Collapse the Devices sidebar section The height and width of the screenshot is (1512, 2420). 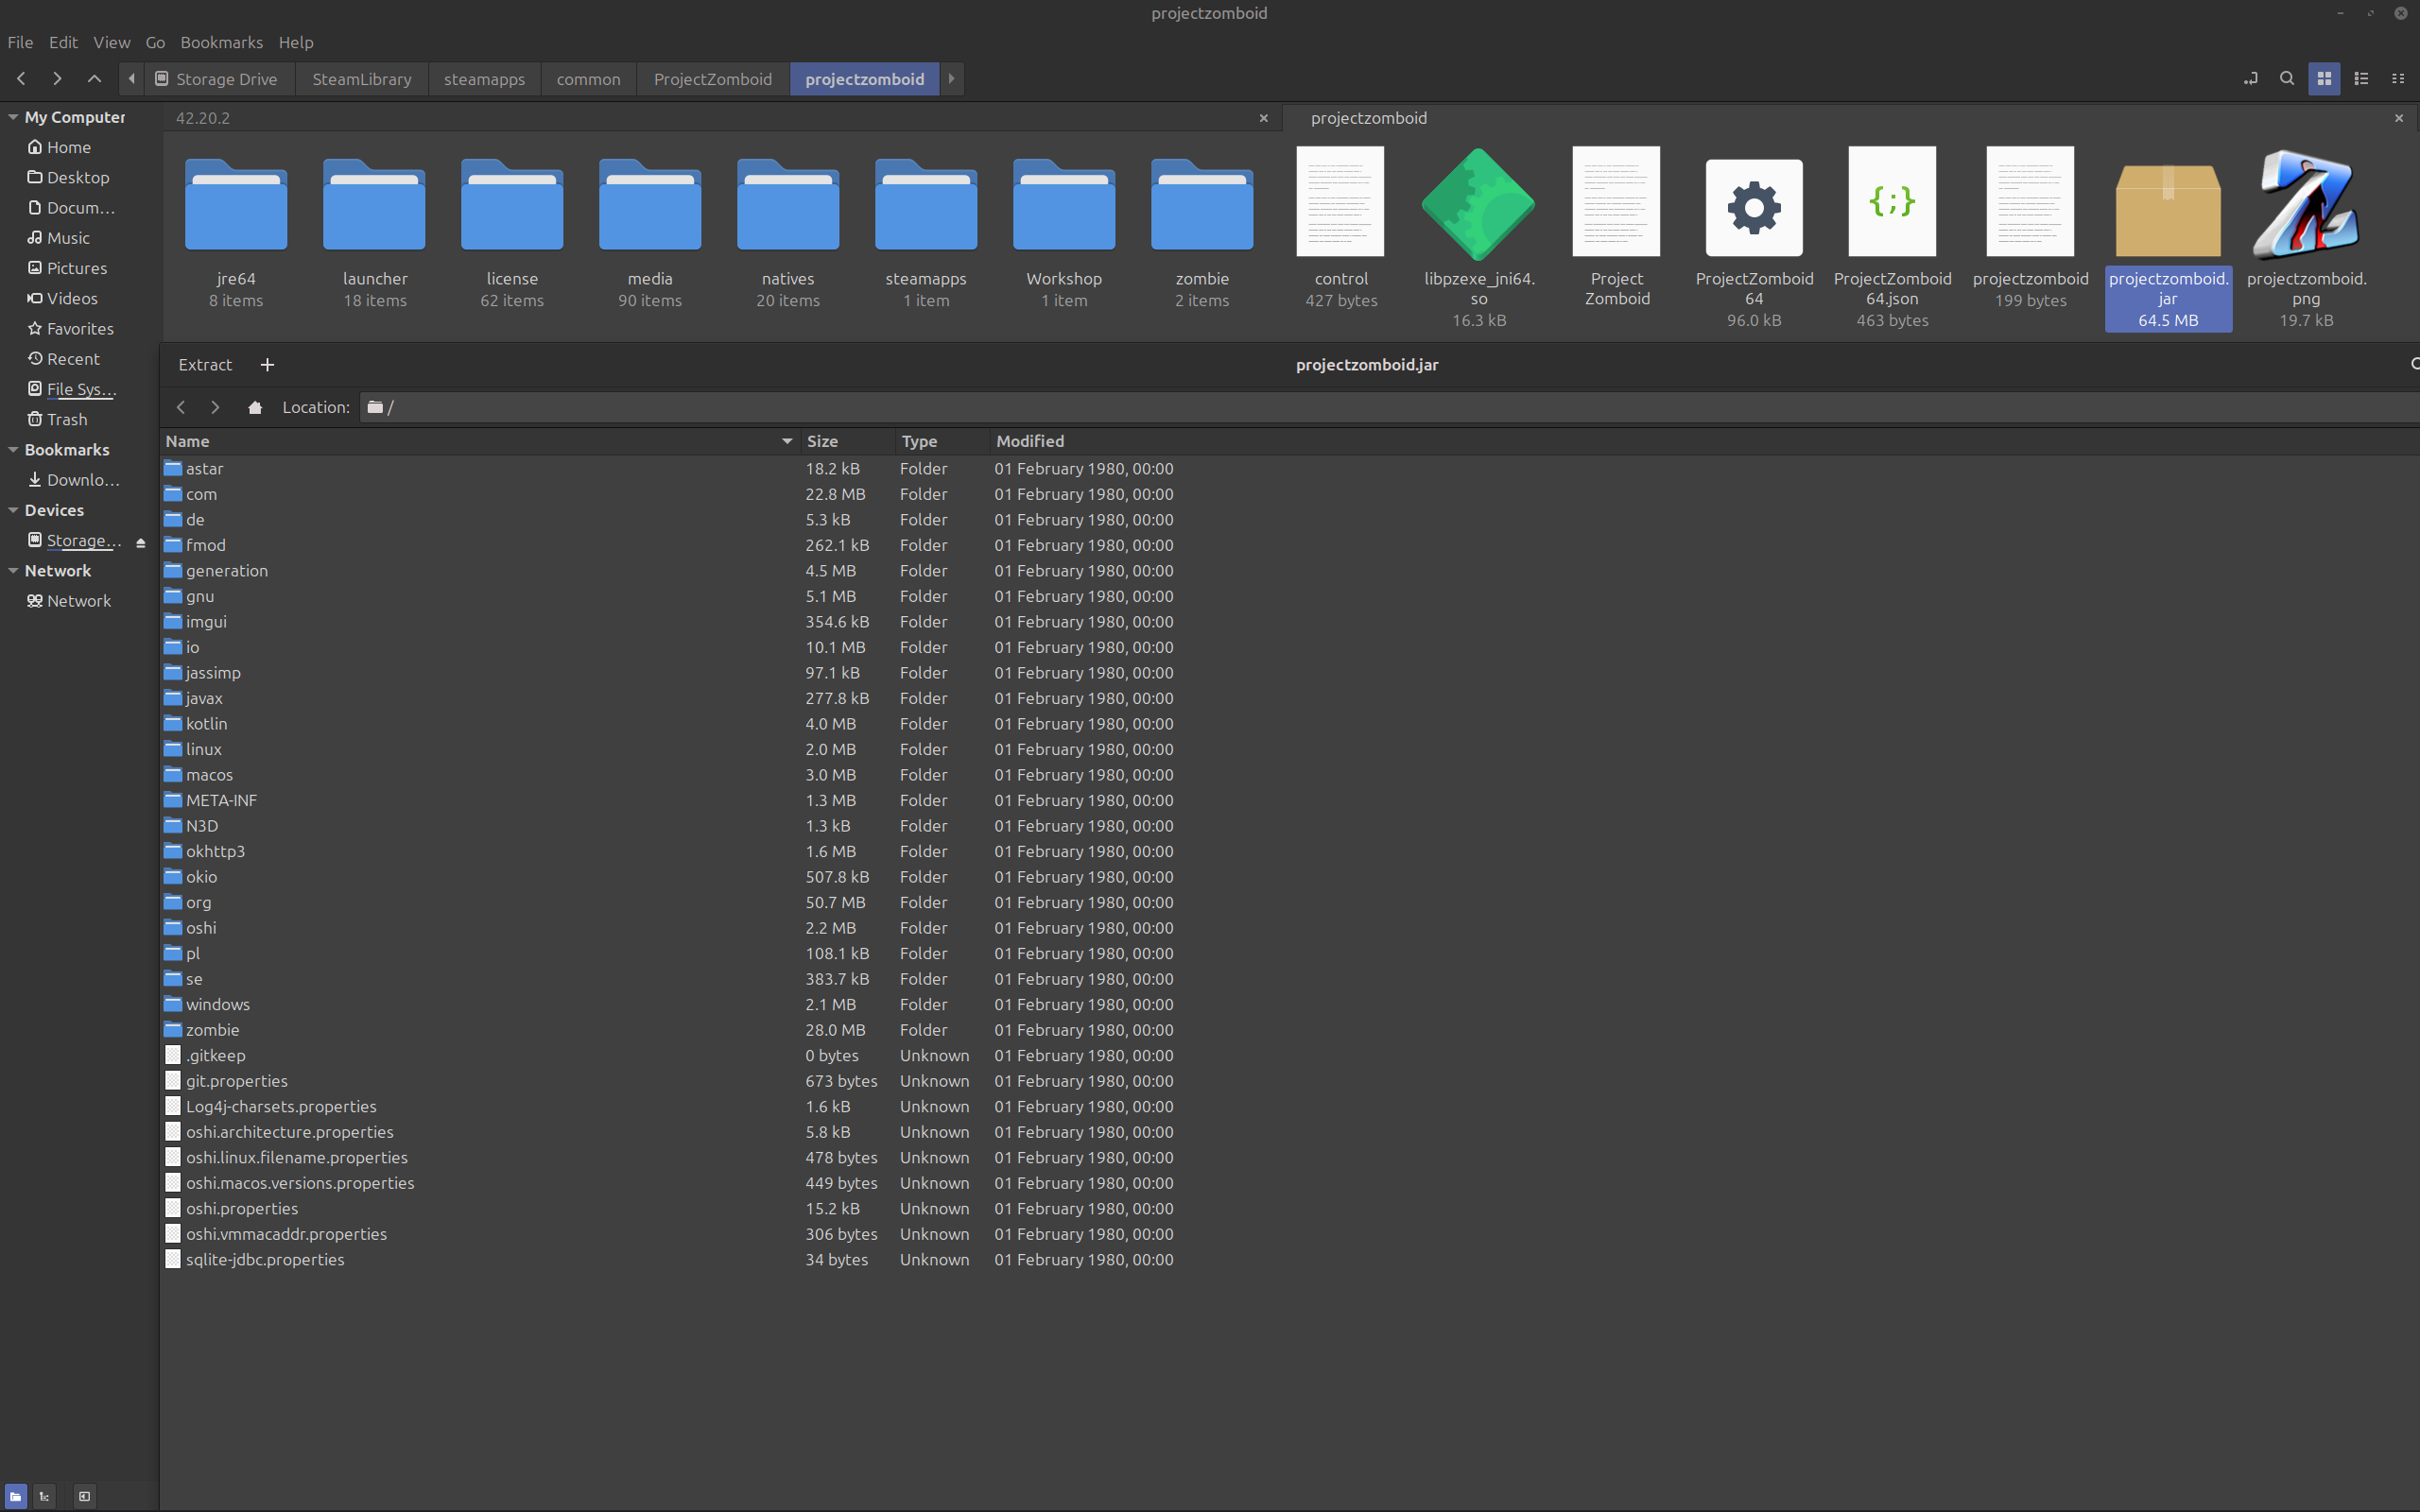[x=13, y=510]
